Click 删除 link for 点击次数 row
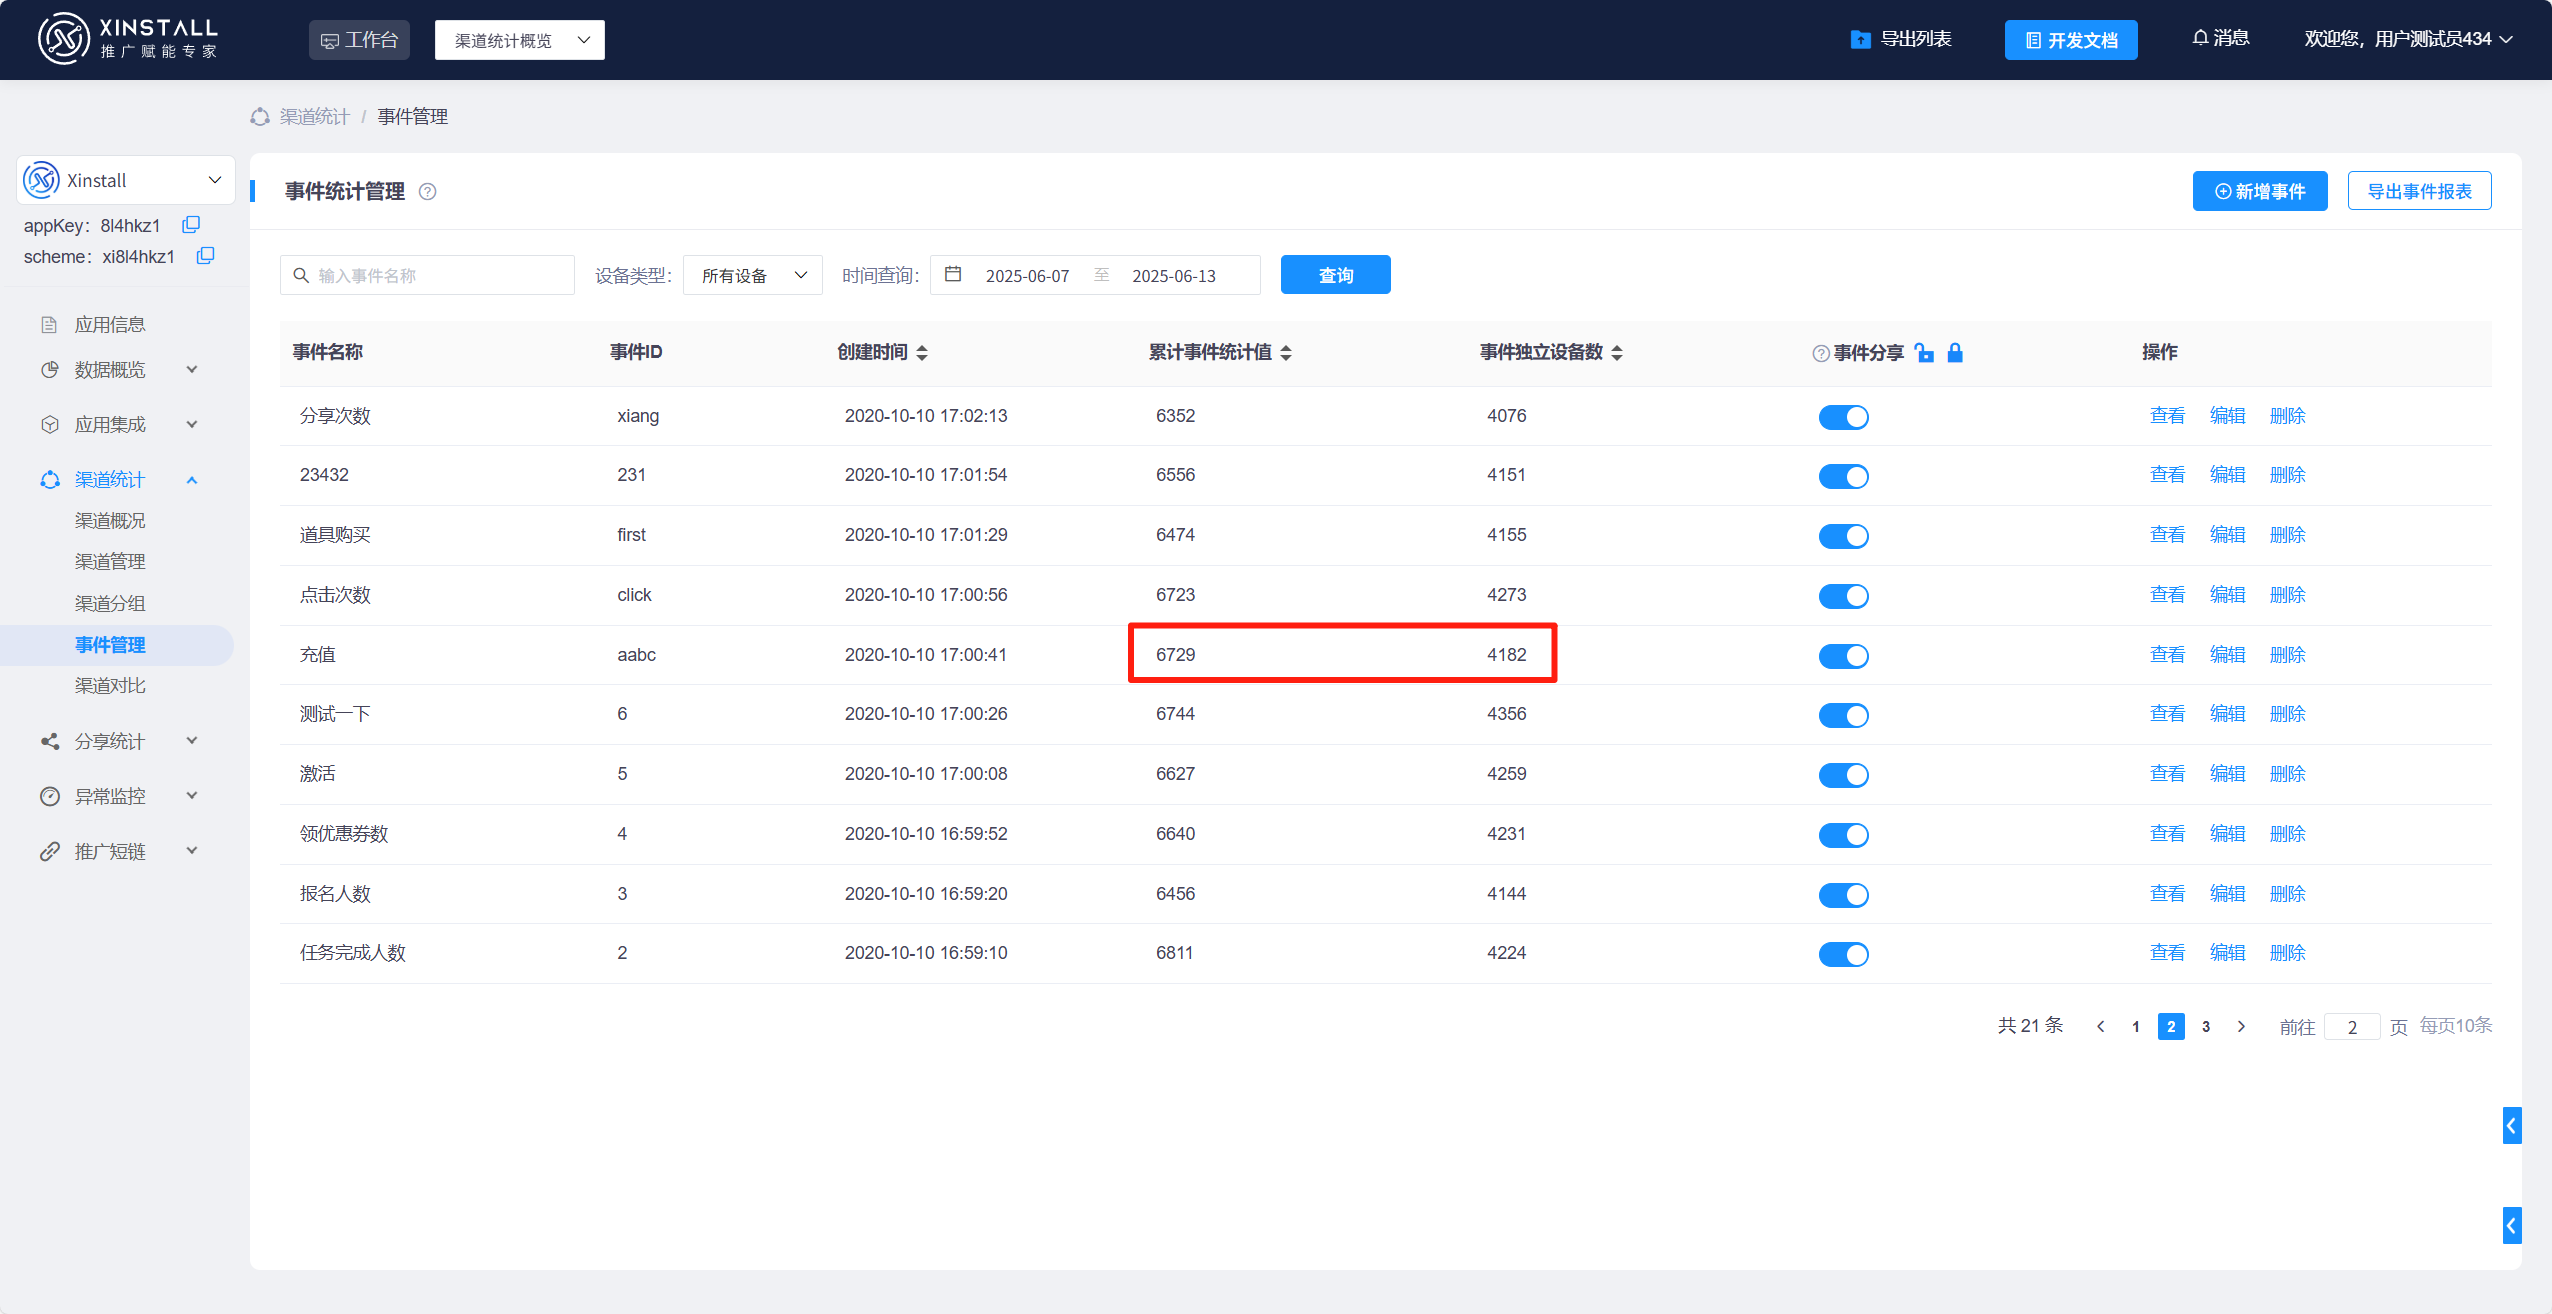Viewport: 2552px width, 1314px height. pyautogui.click(x=2287, y=595)
